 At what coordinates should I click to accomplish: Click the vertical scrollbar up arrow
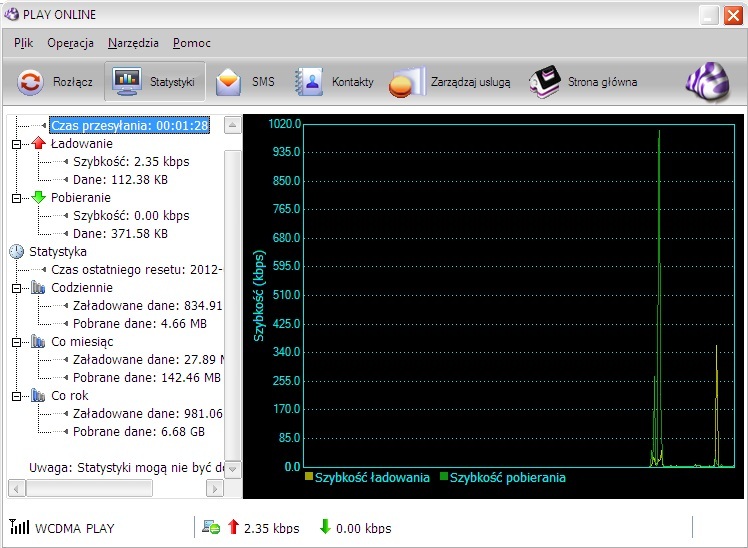232,125
